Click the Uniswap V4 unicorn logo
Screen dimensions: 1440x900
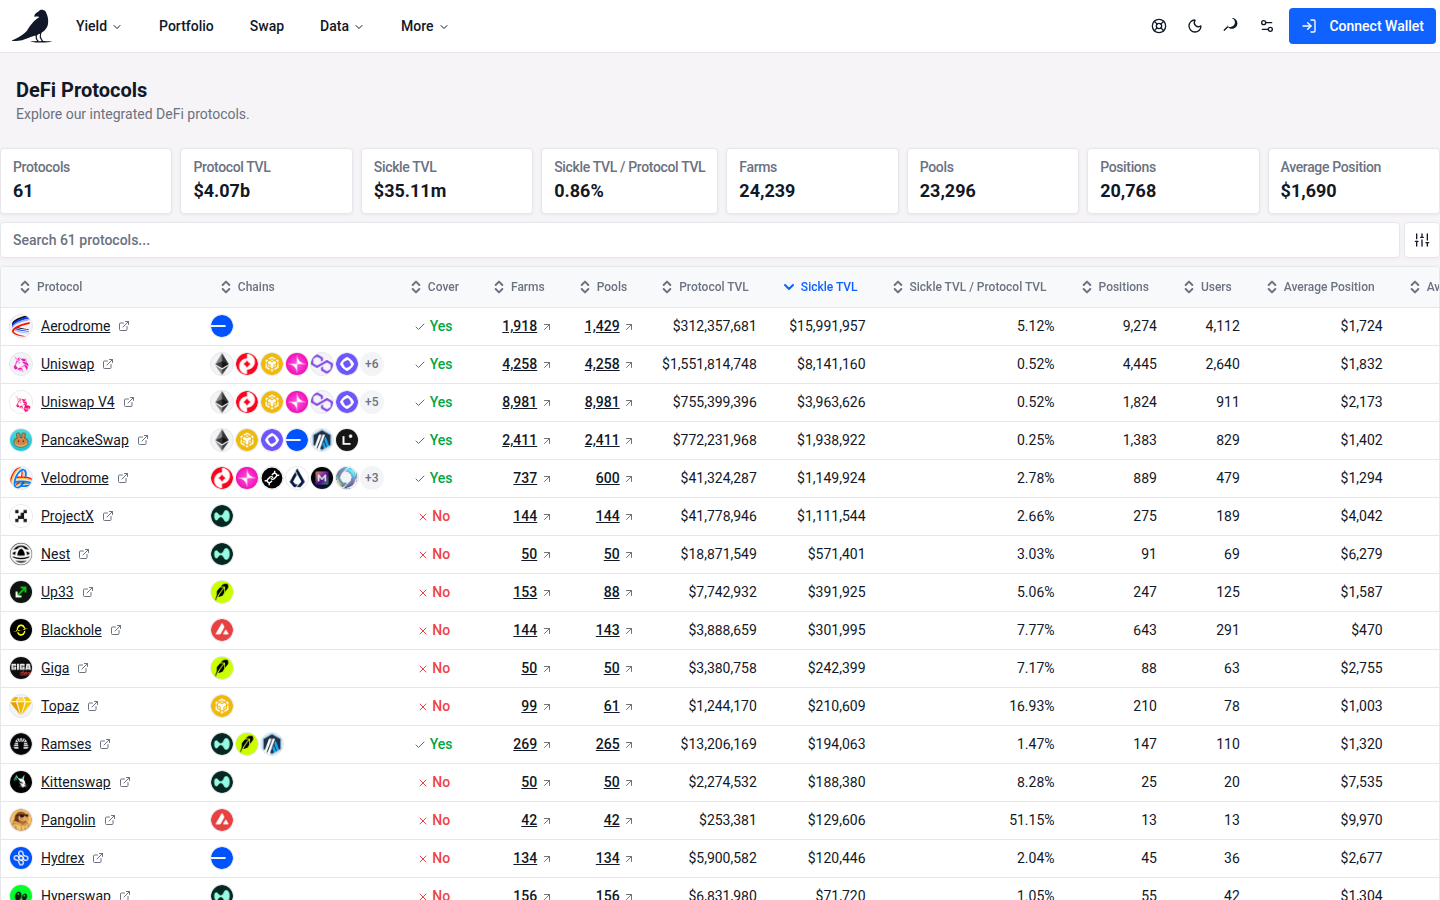click(x=21, y=402)
